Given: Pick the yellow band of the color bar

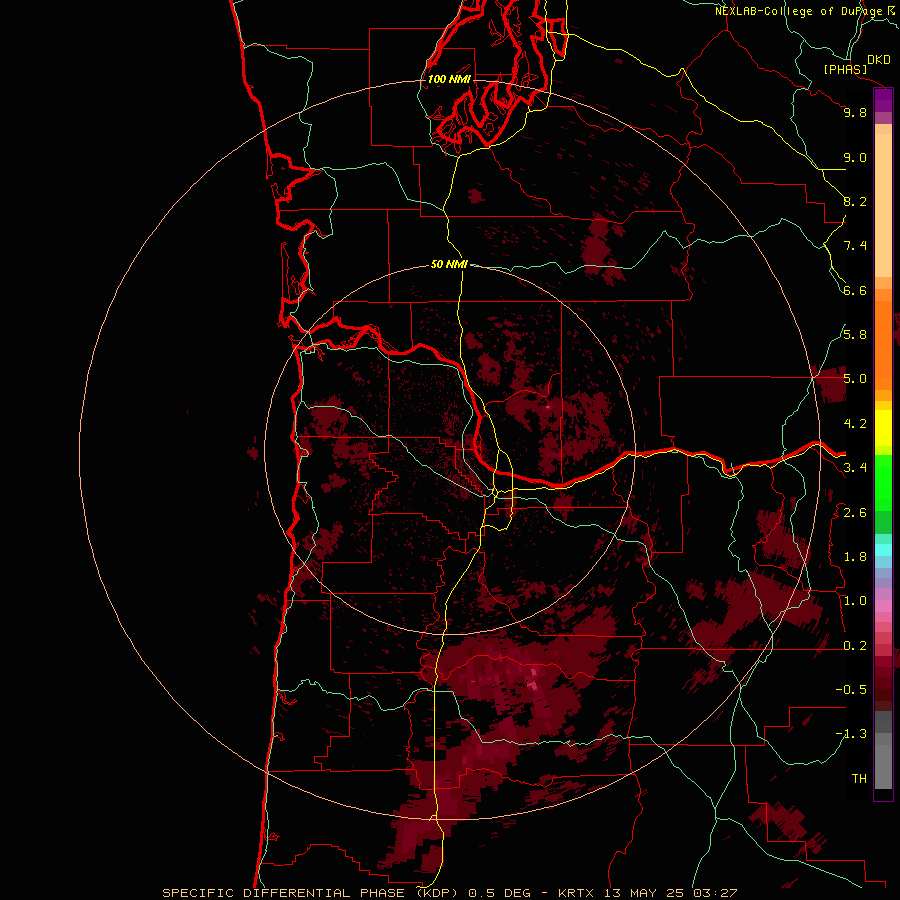Looking at the screenshot, I should click(x=883, y=428).
